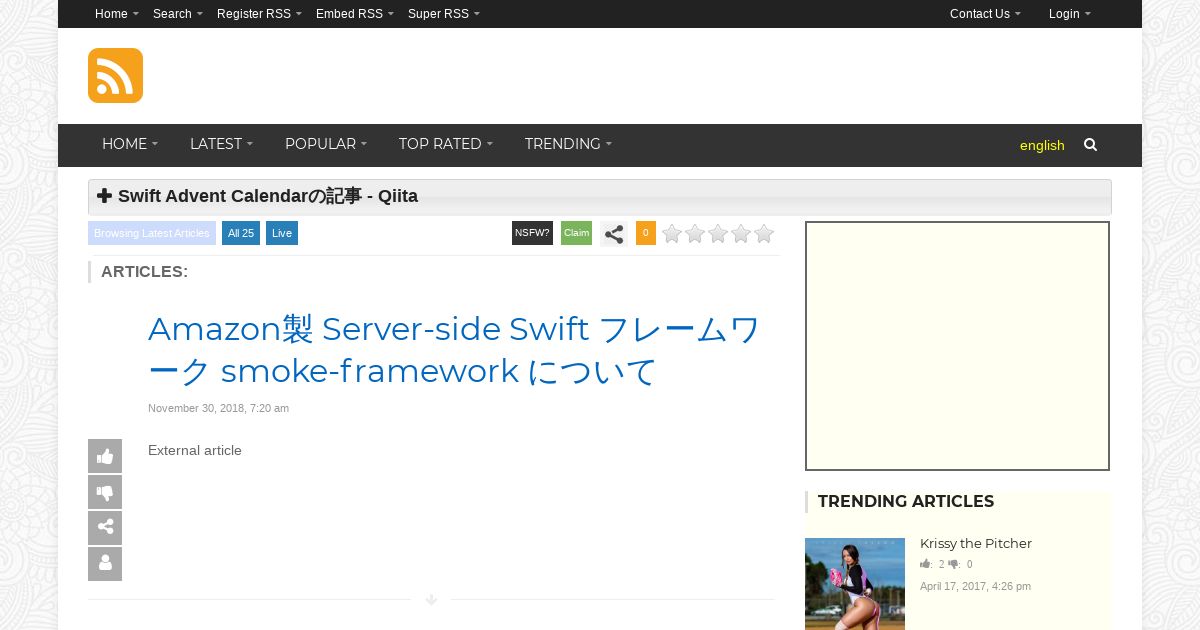Screen dimensions: 1200x630
Task: Click the green Claim button
Action: click(x=576, y=233)
